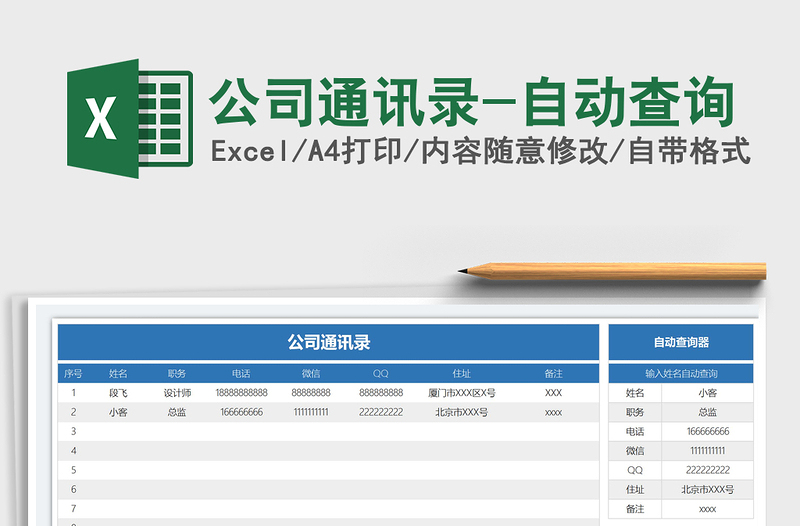The height and width of the screenshot is (526, 800).
Task: Select the 自动查询器 panel title
Action: click(x=681, y=342)
